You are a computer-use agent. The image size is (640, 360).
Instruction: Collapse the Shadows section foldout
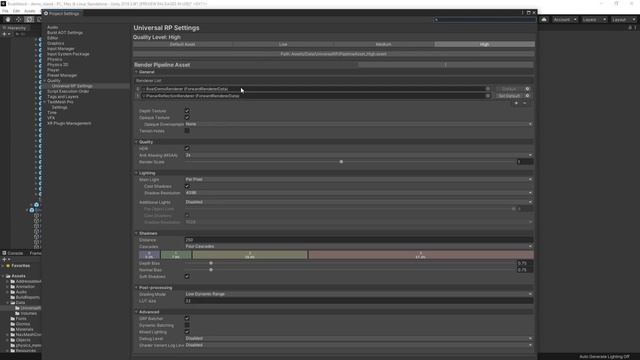(x=136, y=233)
